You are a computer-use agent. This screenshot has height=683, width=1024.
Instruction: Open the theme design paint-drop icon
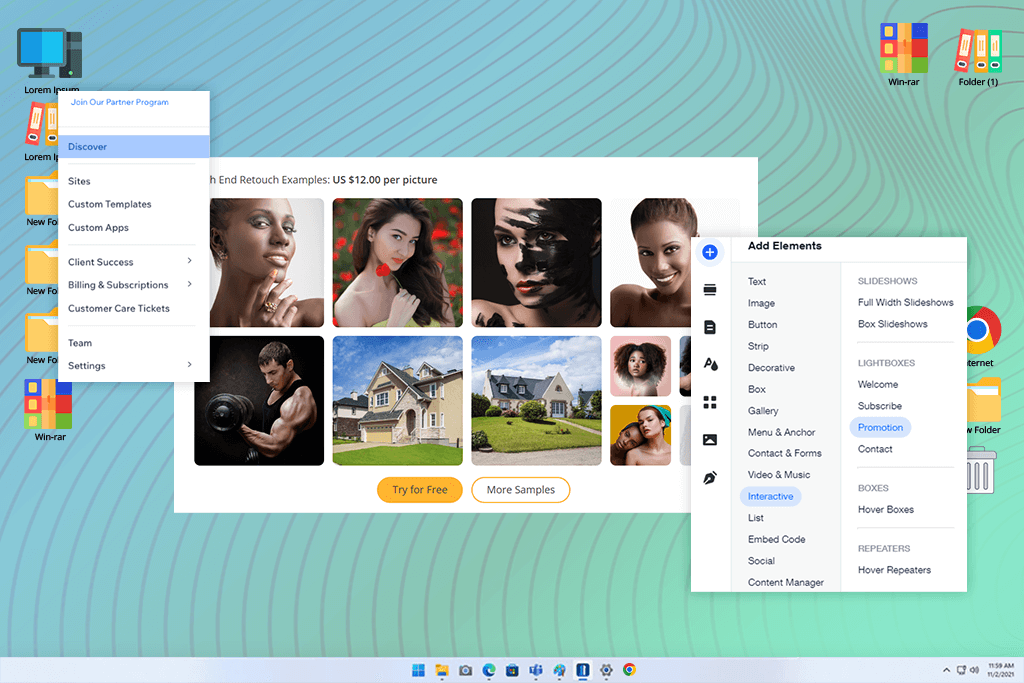[711, 364]
